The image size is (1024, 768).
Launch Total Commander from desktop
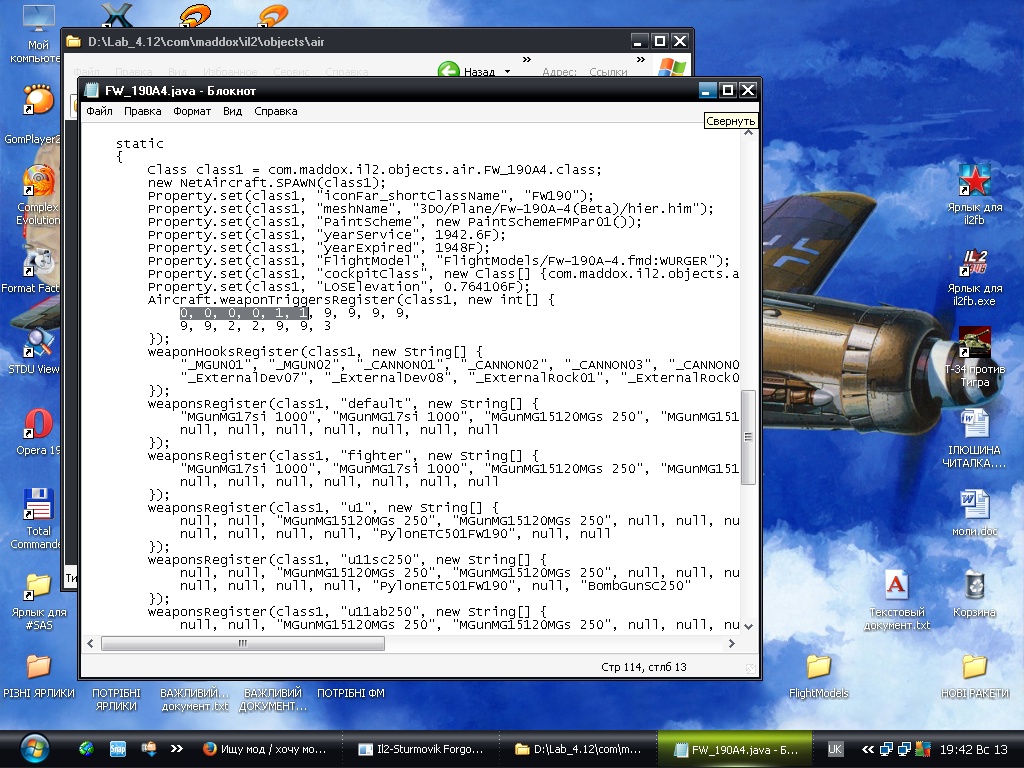click(x=37, y=507)
